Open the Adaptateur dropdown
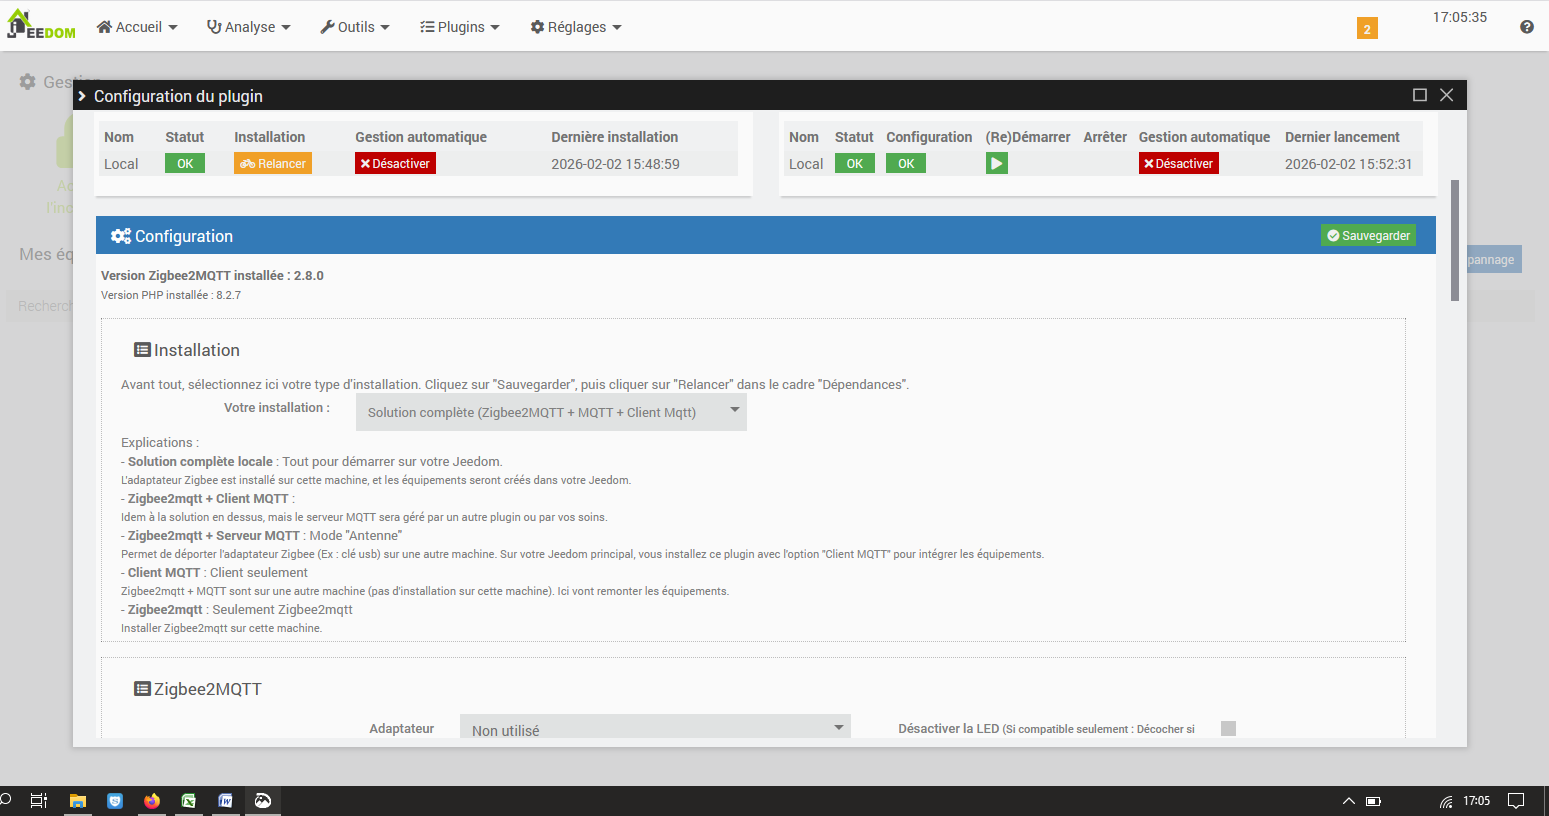The image size is (1549, 816). pyautogui.click(x=655, y=727)
